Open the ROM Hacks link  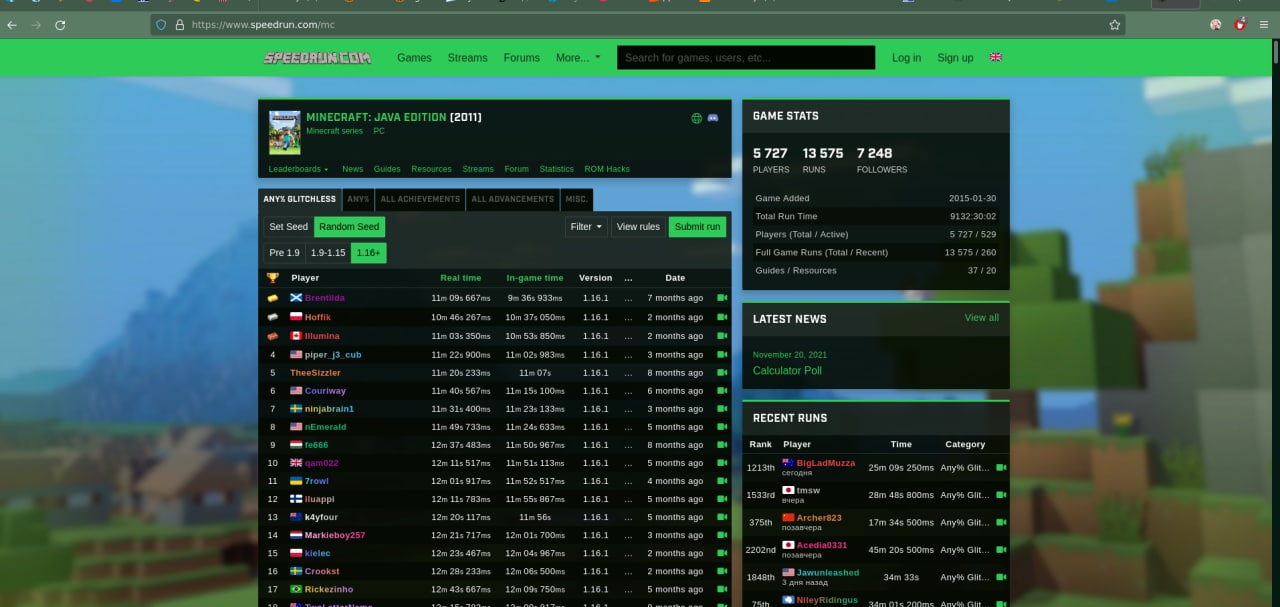(607, 169)
